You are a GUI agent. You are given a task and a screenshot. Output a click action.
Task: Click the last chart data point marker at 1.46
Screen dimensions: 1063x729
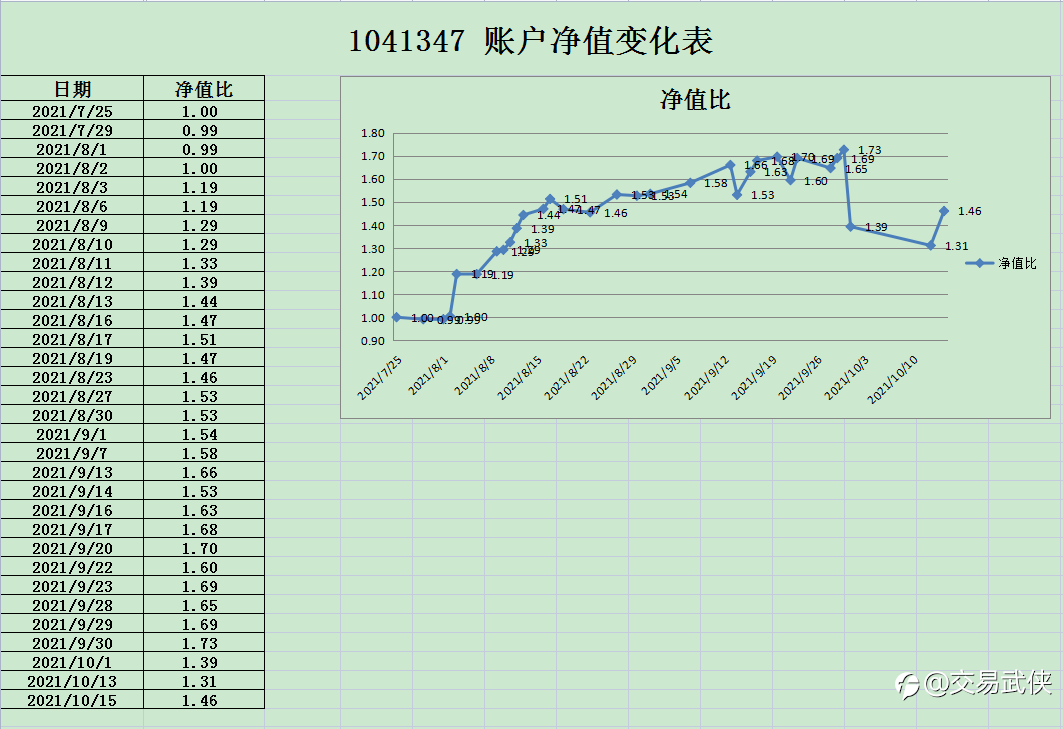[944, 211]
